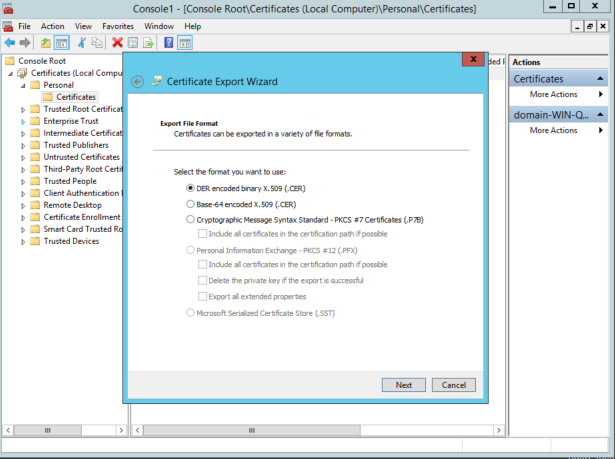This screenshot has height=459, width=615.
Task: Click the Trusted Publishers folder icon
Action: pos(35,145)
